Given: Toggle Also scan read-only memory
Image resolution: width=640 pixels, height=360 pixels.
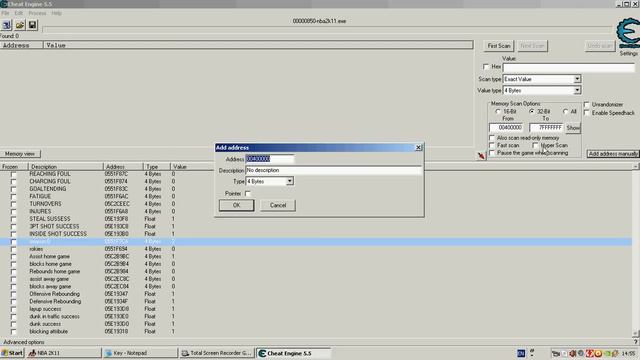Looking at the screenshot, I should point(492,138).
